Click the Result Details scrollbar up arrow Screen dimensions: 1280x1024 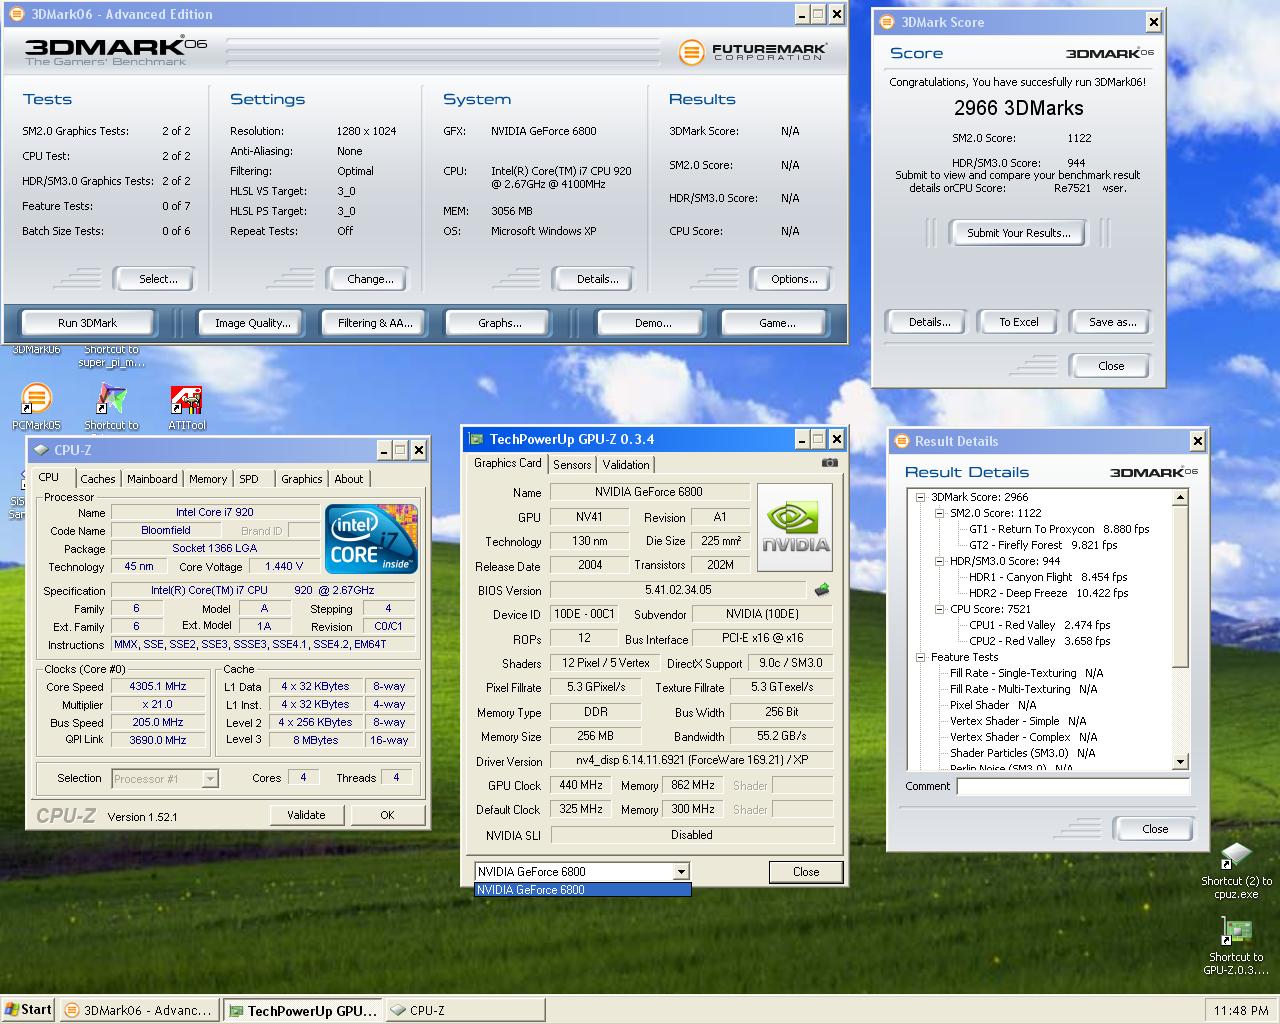point(1180,497)
